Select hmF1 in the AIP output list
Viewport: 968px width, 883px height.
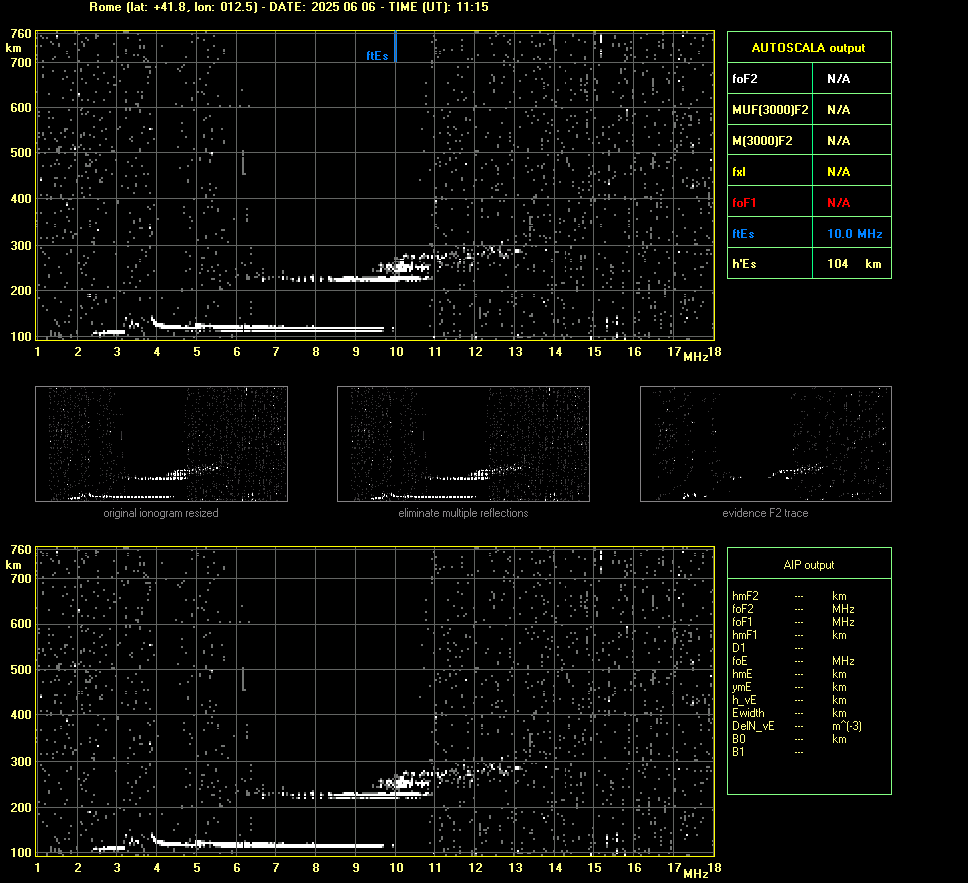click(x=745, y=635)
